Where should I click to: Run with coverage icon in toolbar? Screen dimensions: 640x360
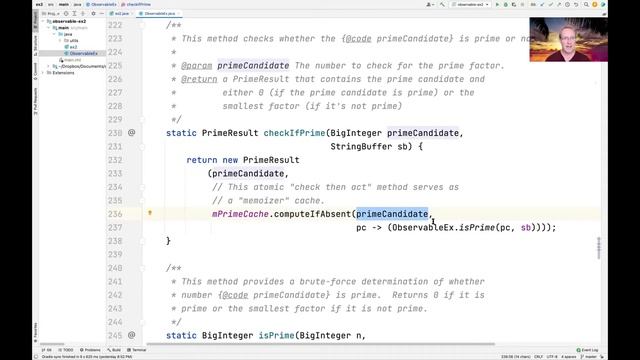pyautogui.click(x=514, y=4)
